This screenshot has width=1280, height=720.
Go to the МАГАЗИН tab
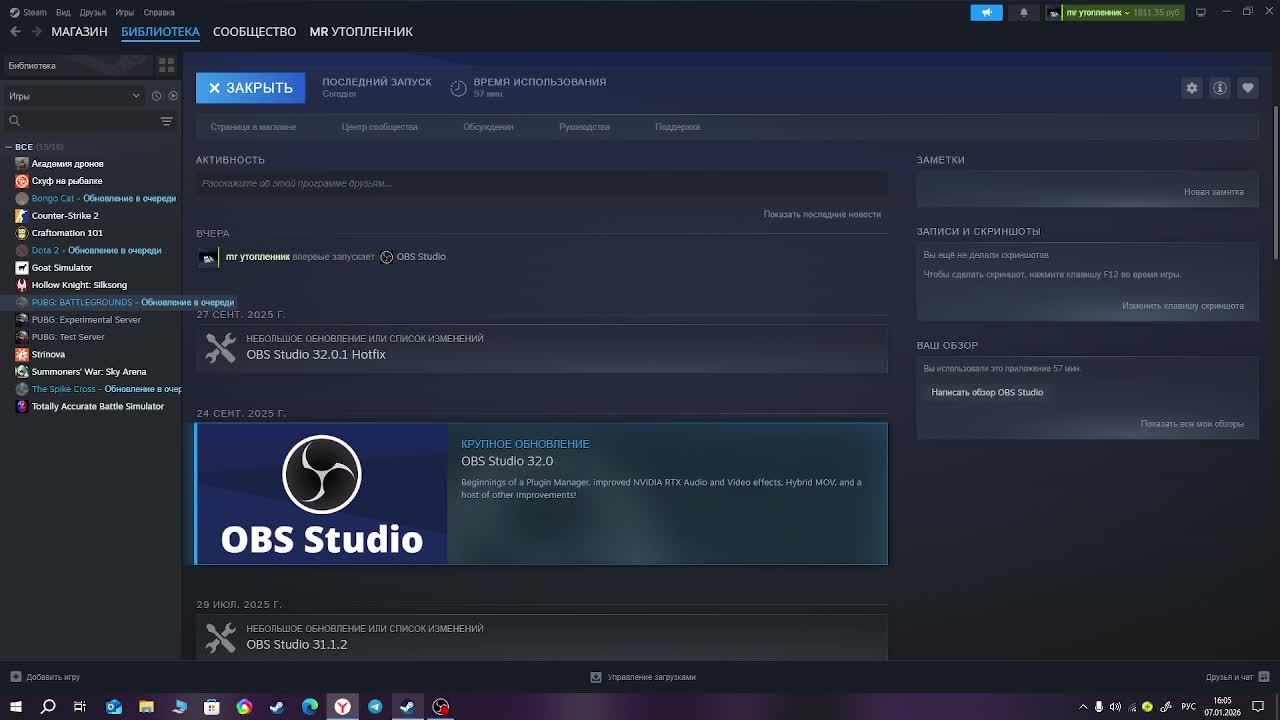(x=79, y=32)
